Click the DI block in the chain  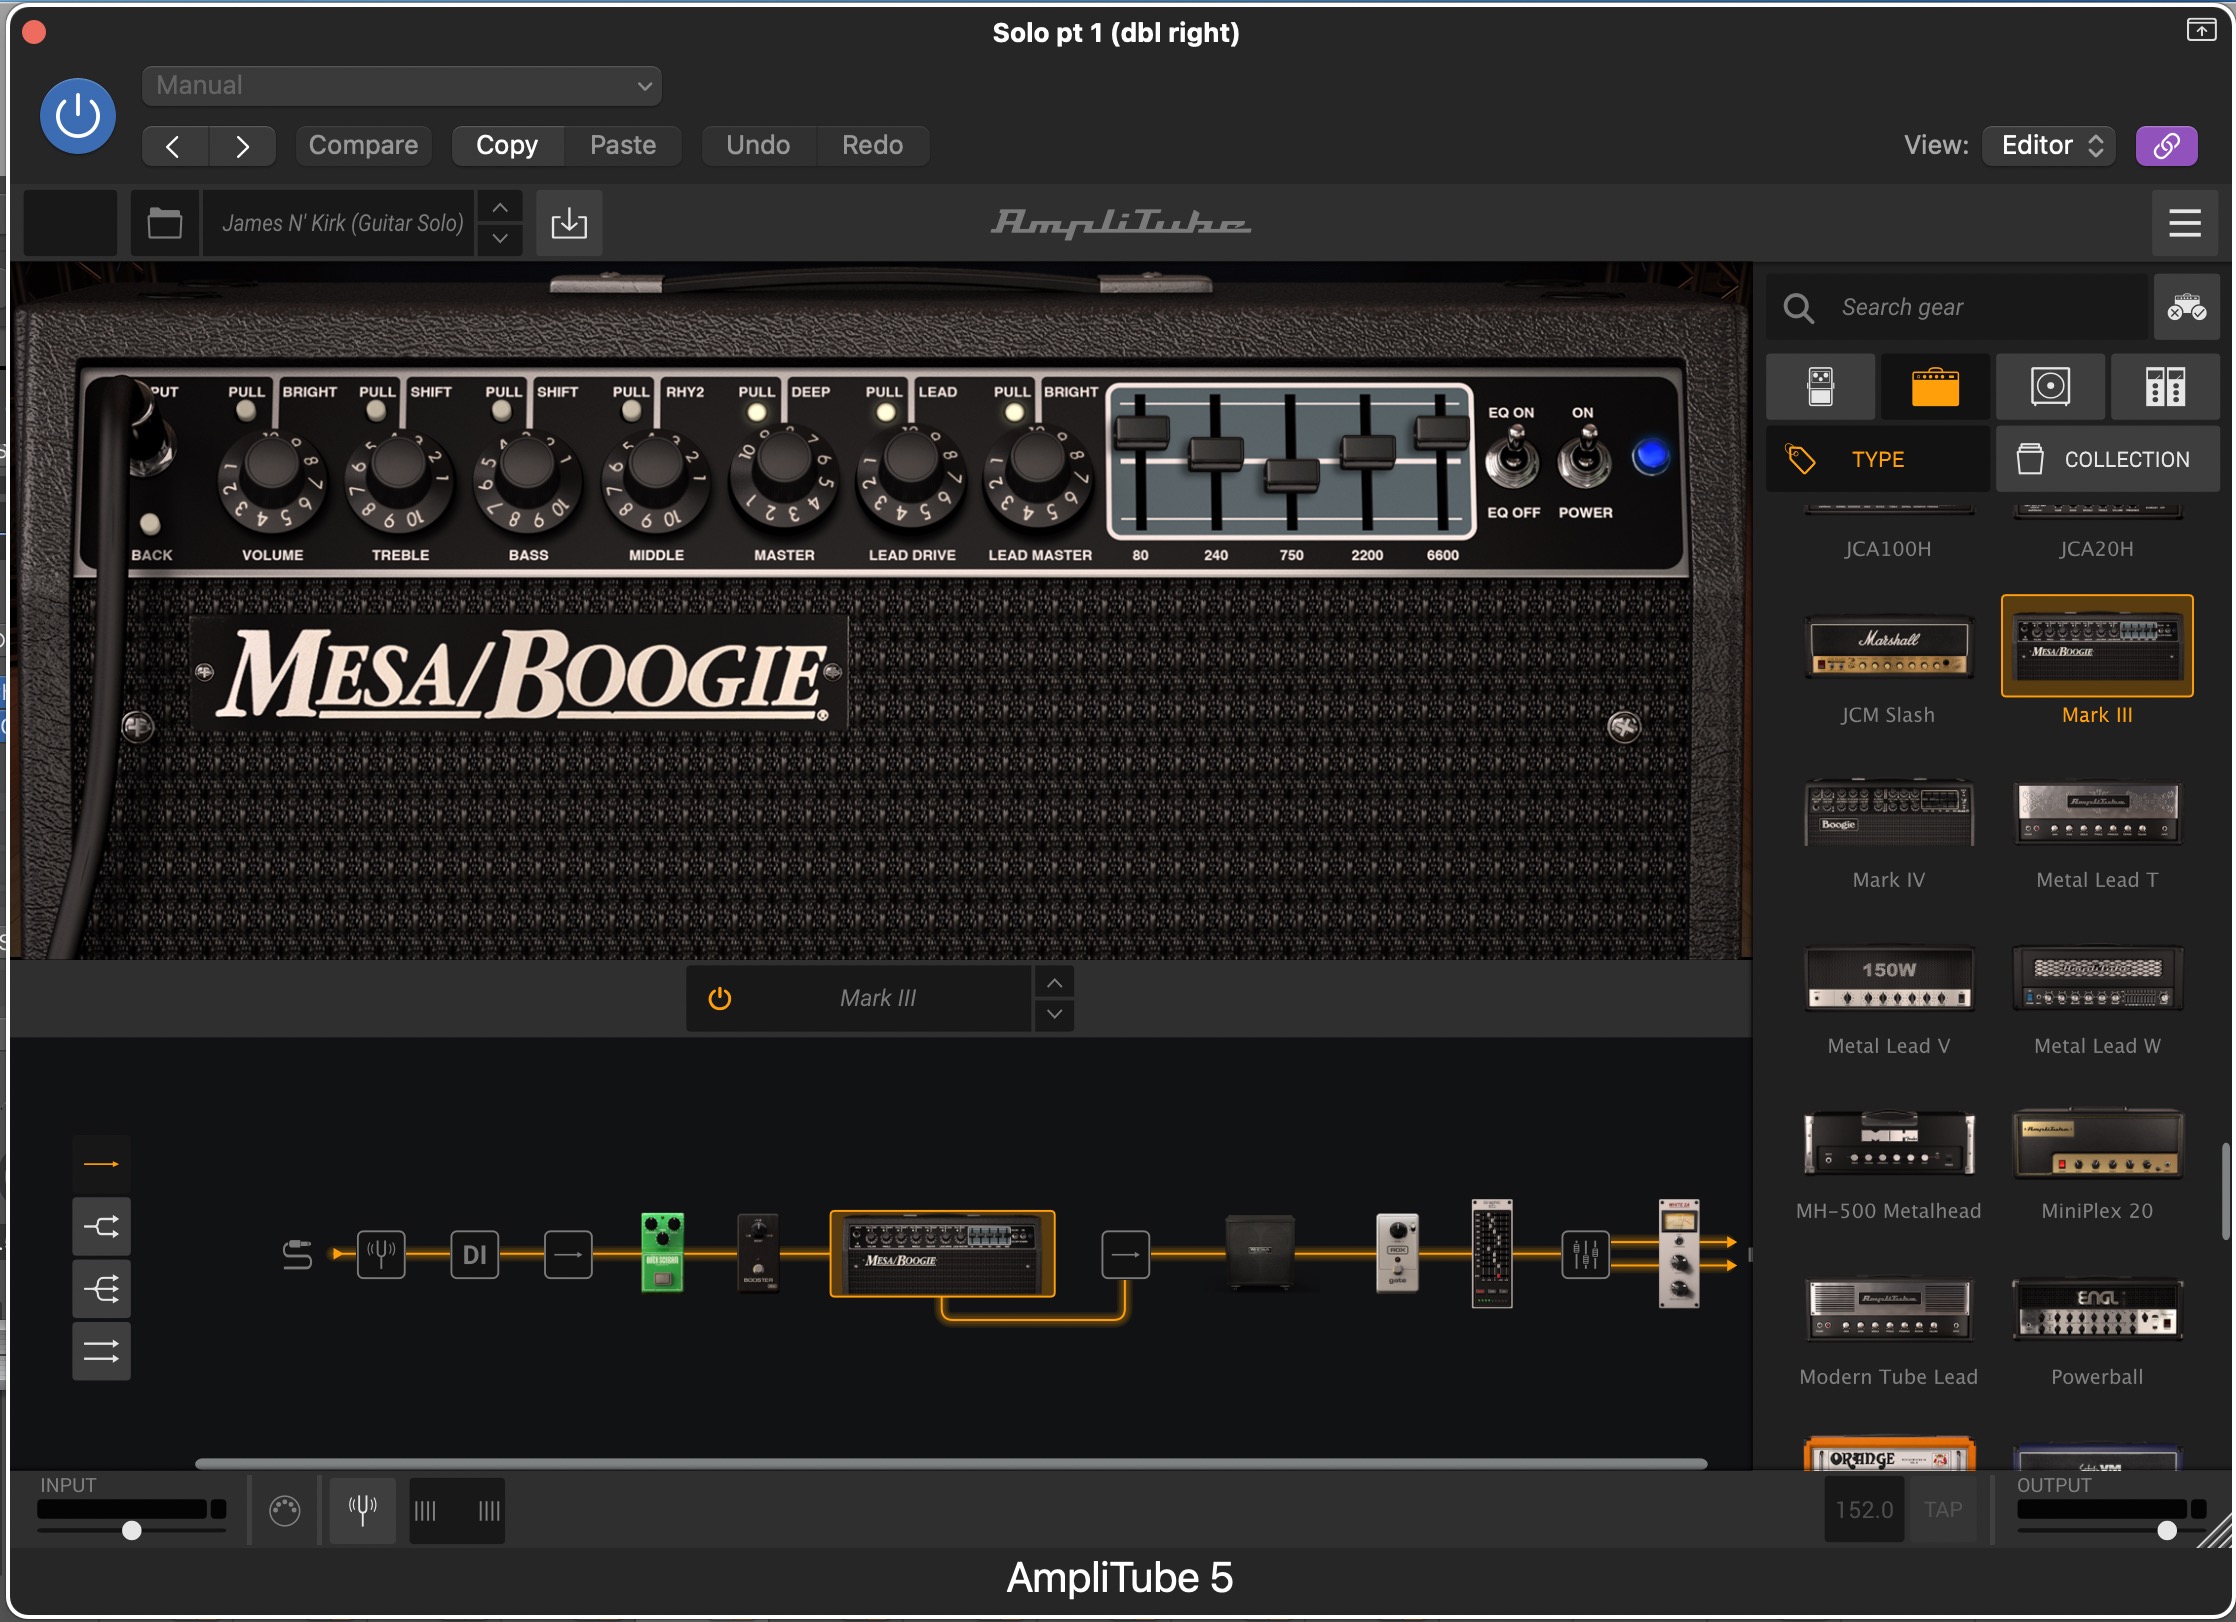tap(475, 1254)
